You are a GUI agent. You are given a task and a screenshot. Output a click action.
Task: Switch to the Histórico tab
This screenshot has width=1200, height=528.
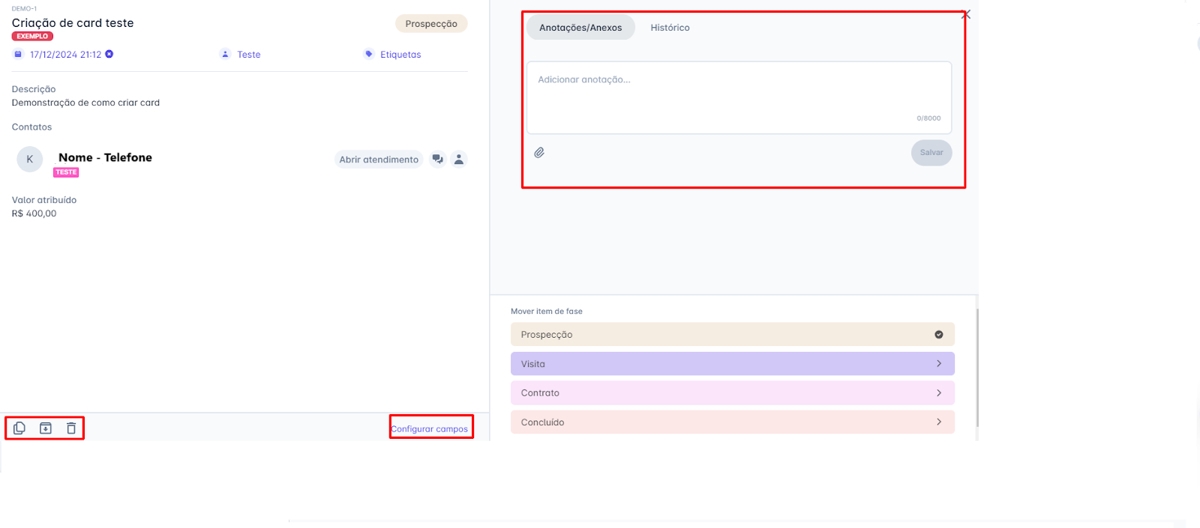click(670, 28)
